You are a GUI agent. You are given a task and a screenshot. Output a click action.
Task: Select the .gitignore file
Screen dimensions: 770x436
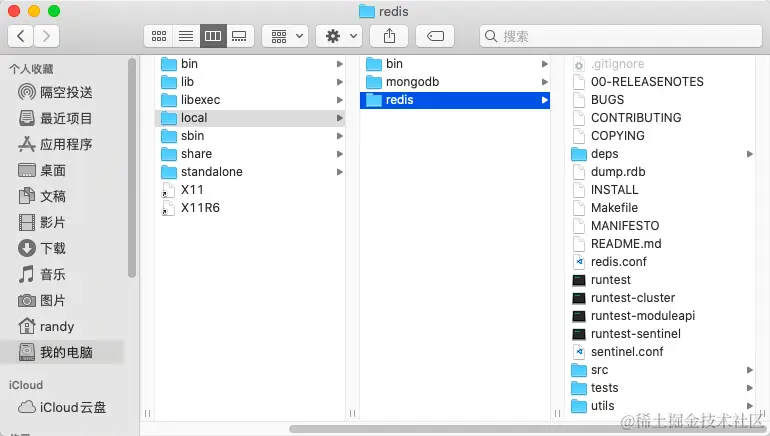(660, 64)
